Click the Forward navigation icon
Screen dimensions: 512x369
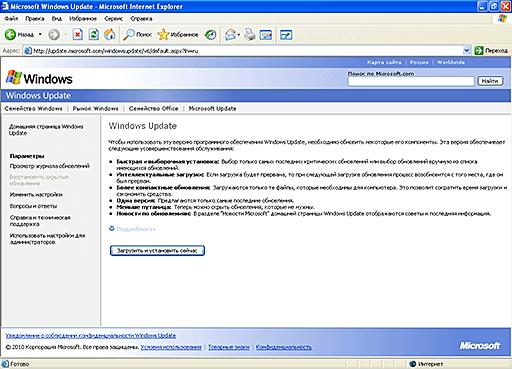pos(54,34)
